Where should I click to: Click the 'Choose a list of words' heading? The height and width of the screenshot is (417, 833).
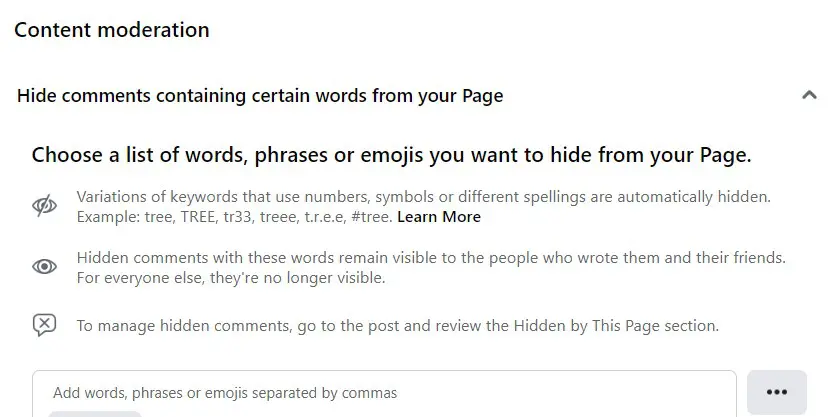tap(391, 155)
